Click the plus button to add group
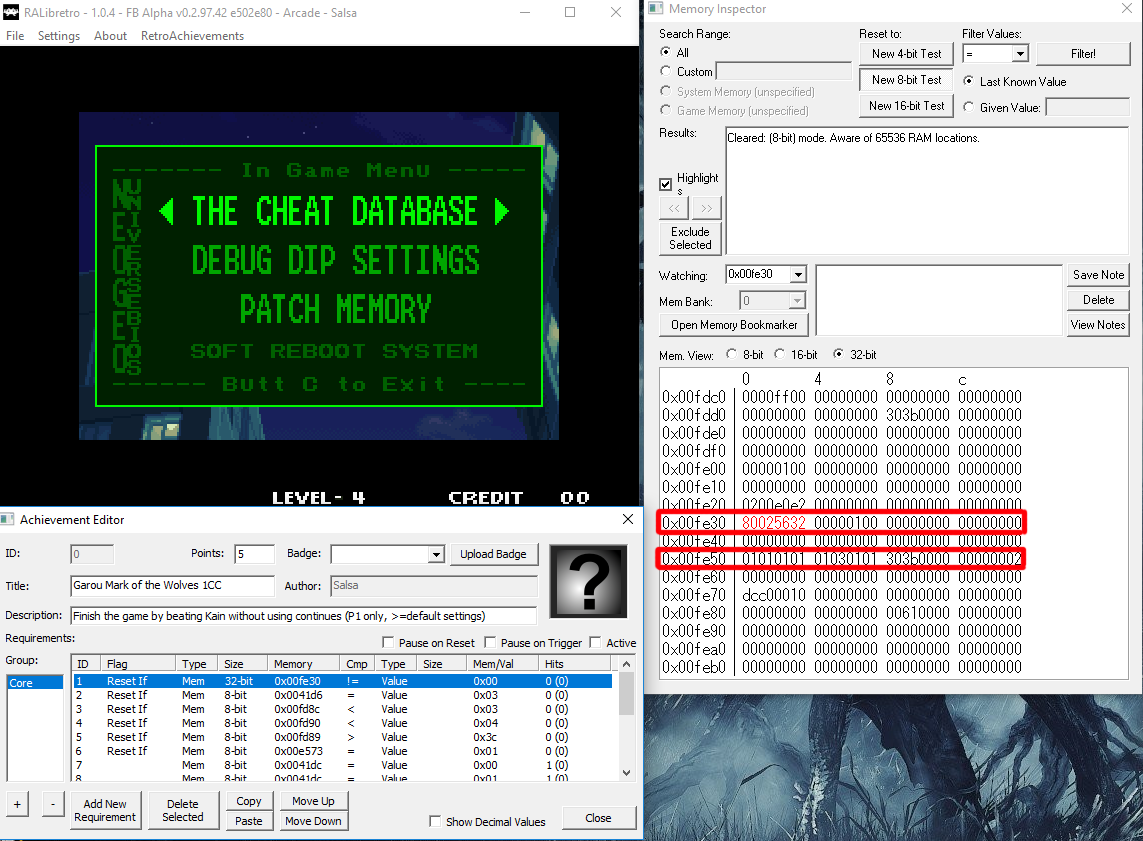The width and height of the screenshot is (1143, 841). click(x=18, y=804)
